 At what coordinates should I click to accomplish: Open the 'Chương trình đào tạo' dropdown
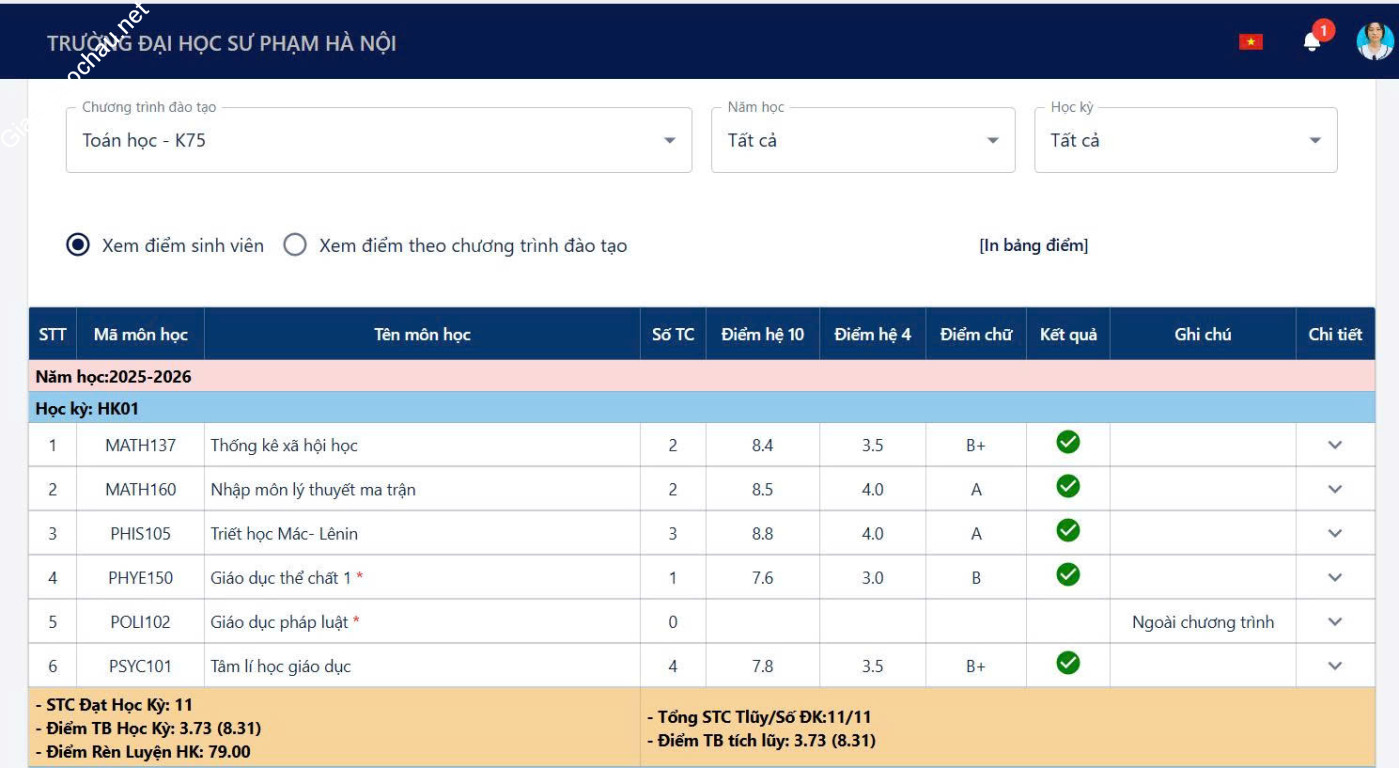pos(378,141)
